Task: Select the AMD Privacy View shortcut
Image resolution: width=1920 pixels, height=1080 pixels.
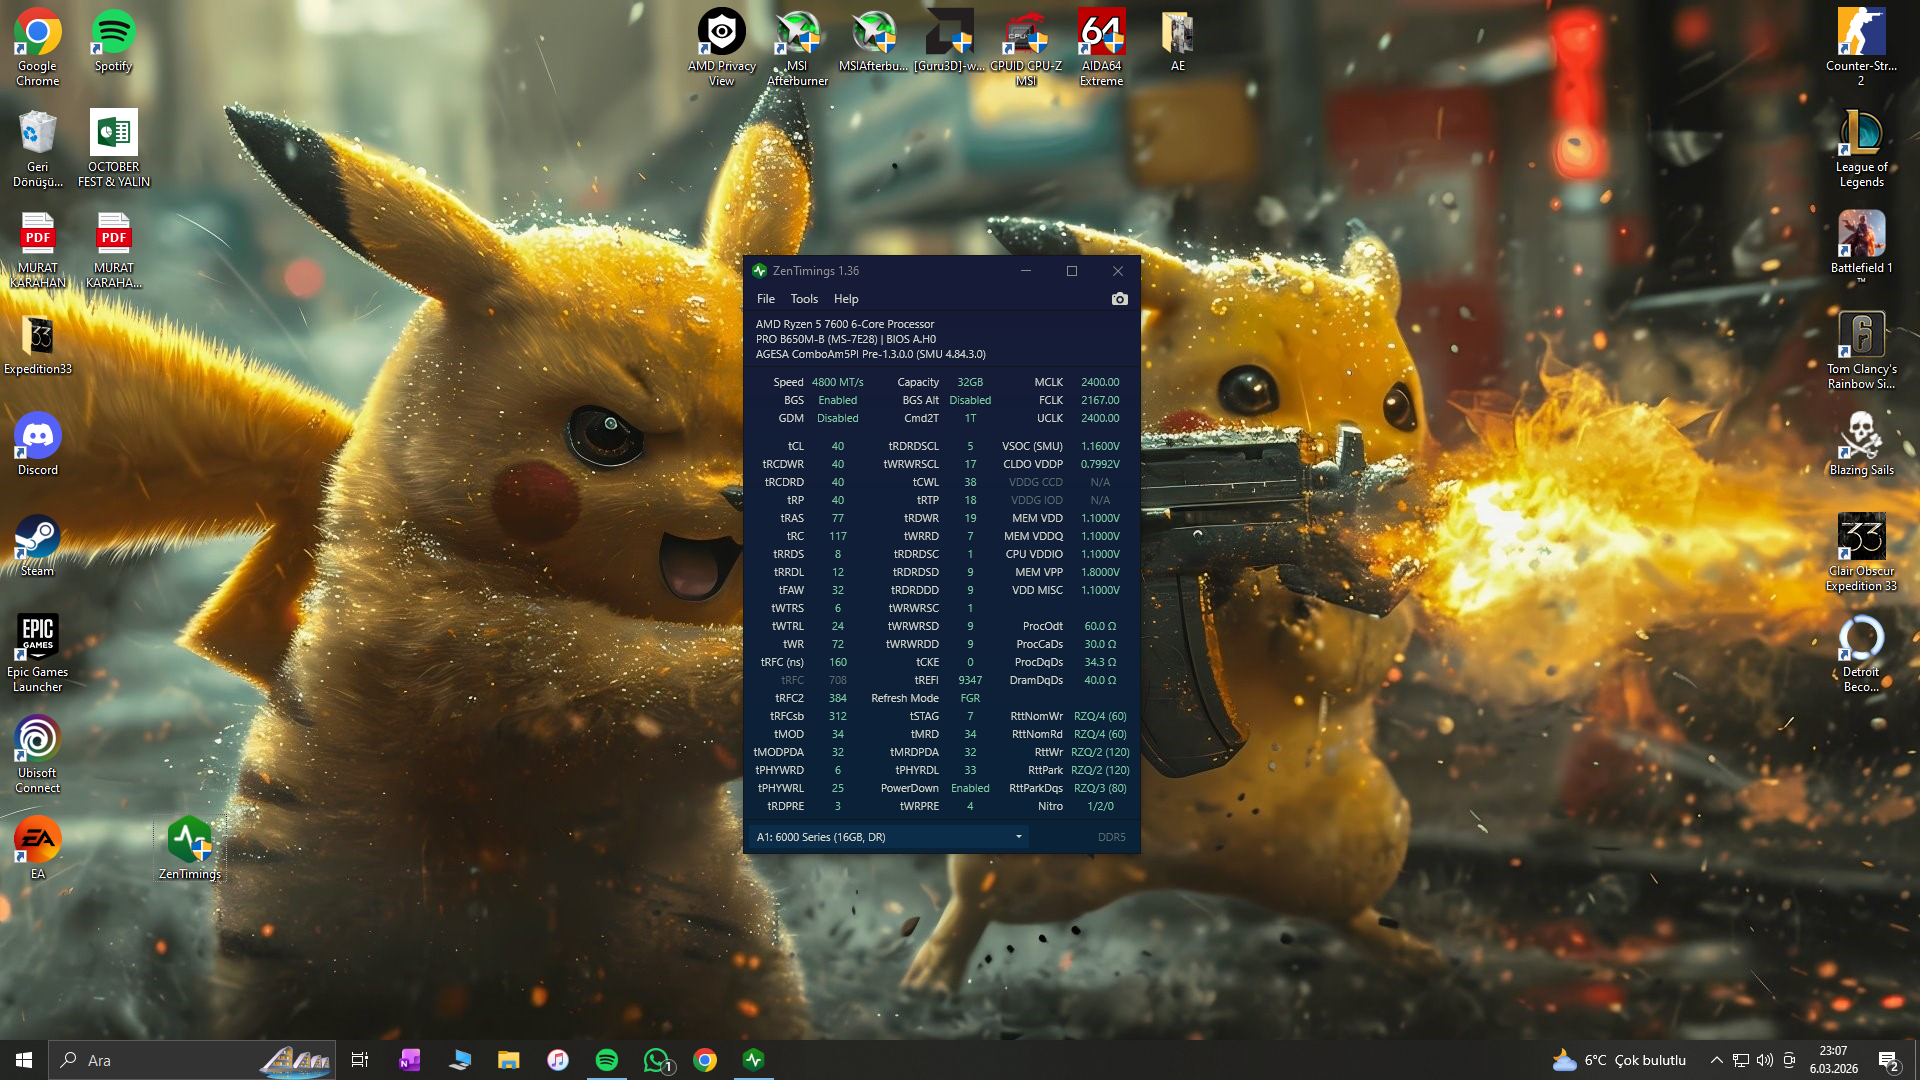Action: [x=721, y=47]
